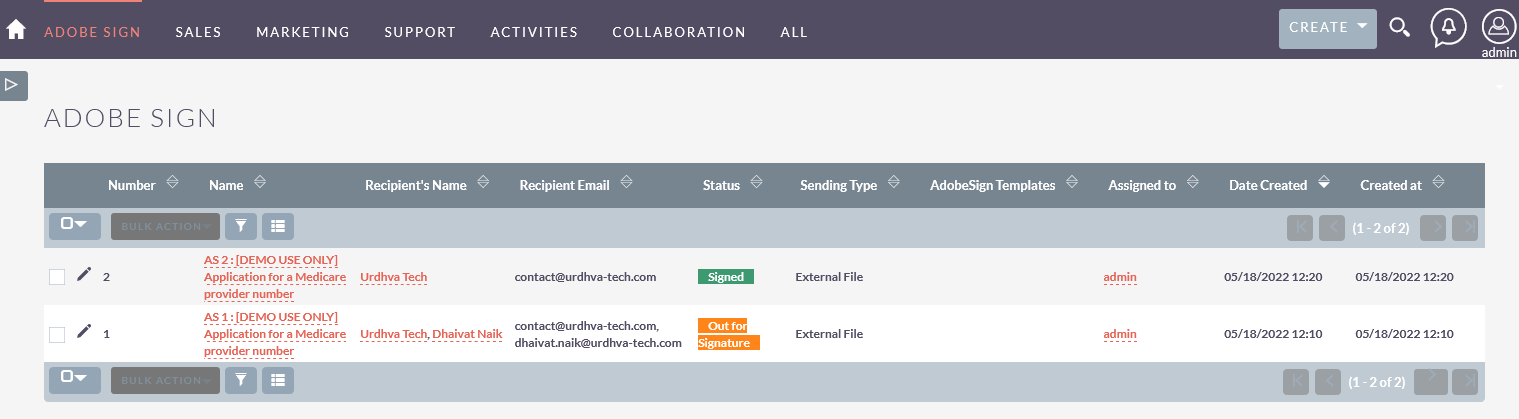The height and width of the screenshot is (419, 1519).
Task: Go to previous page in top pagination
Action: pyautogui.click(x=1332, y=227)
